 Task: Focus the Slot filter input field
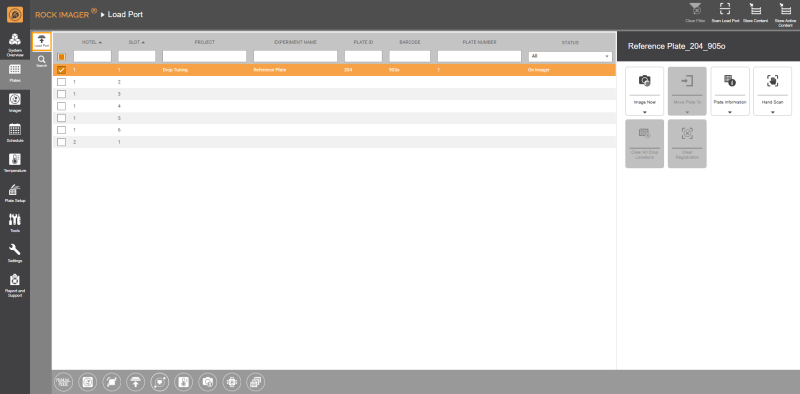(137, 56)
